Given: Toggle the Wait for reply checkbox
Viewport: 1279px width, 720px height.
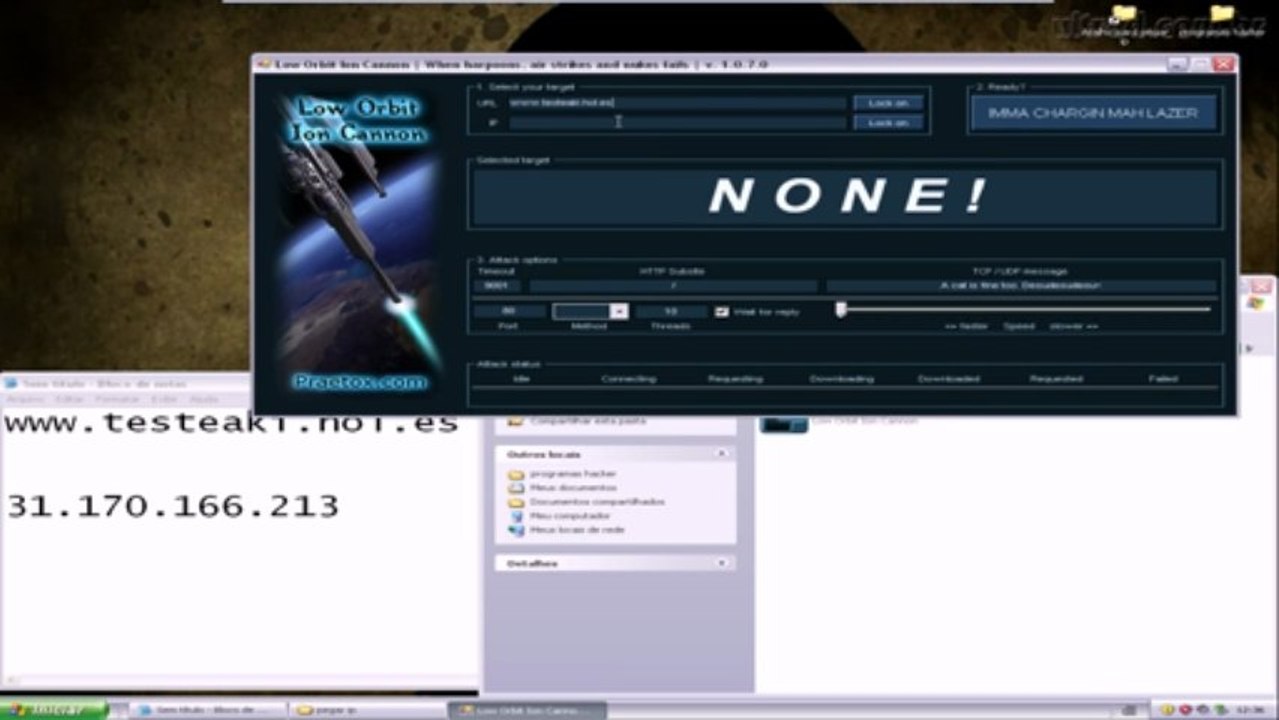Looking at the screenshot, I should [x=721, y=312].
